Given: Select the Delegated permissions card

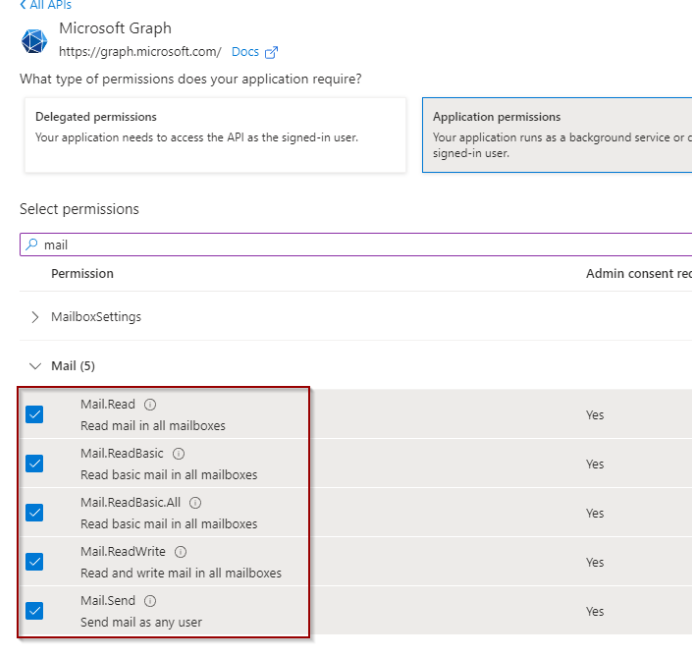Looking at the screenshot, I should pos(215,135).
